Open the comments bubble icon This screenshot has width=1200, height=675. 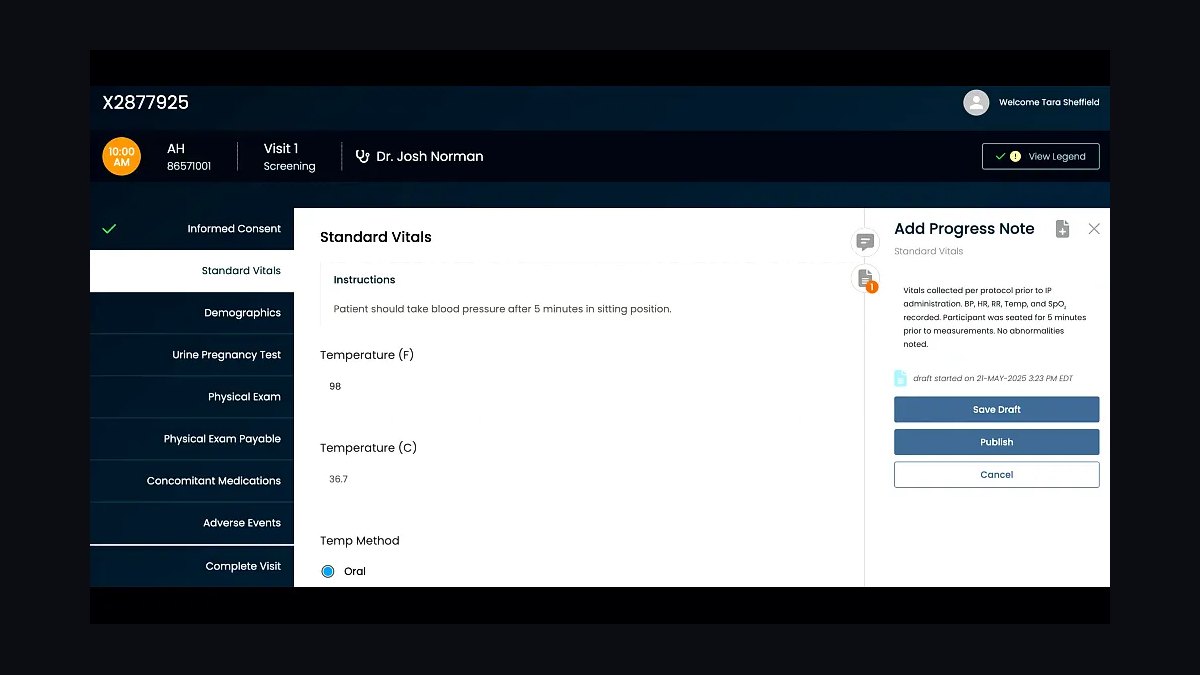coord(865,242)
